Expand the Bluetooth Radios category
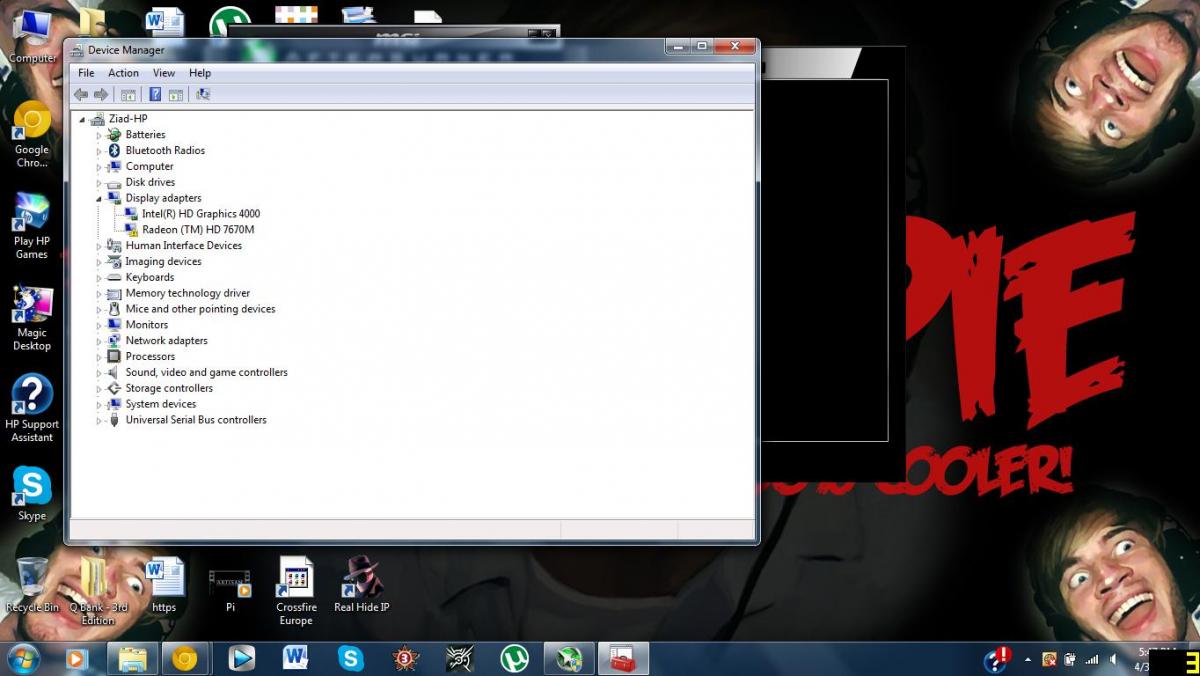 (99, 151)
